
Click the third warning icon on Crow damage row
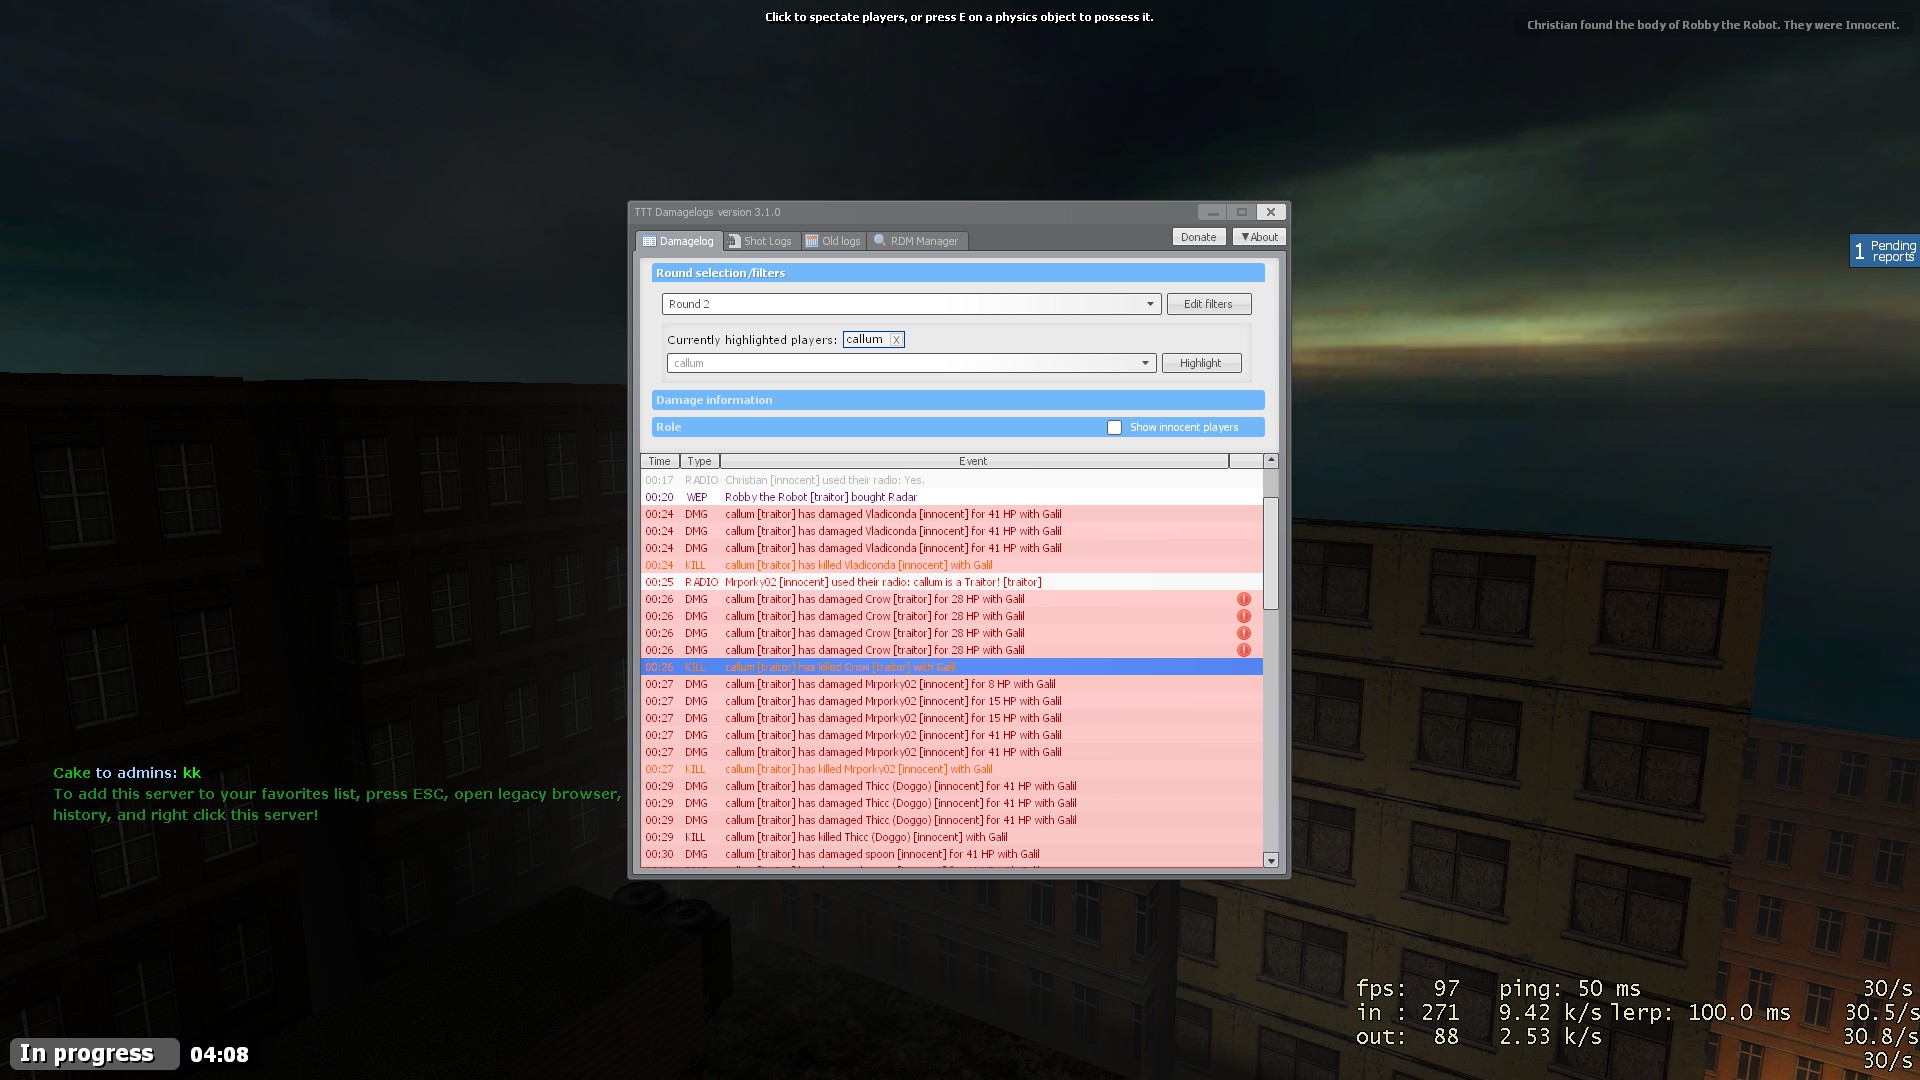(x=1244, y=633)
